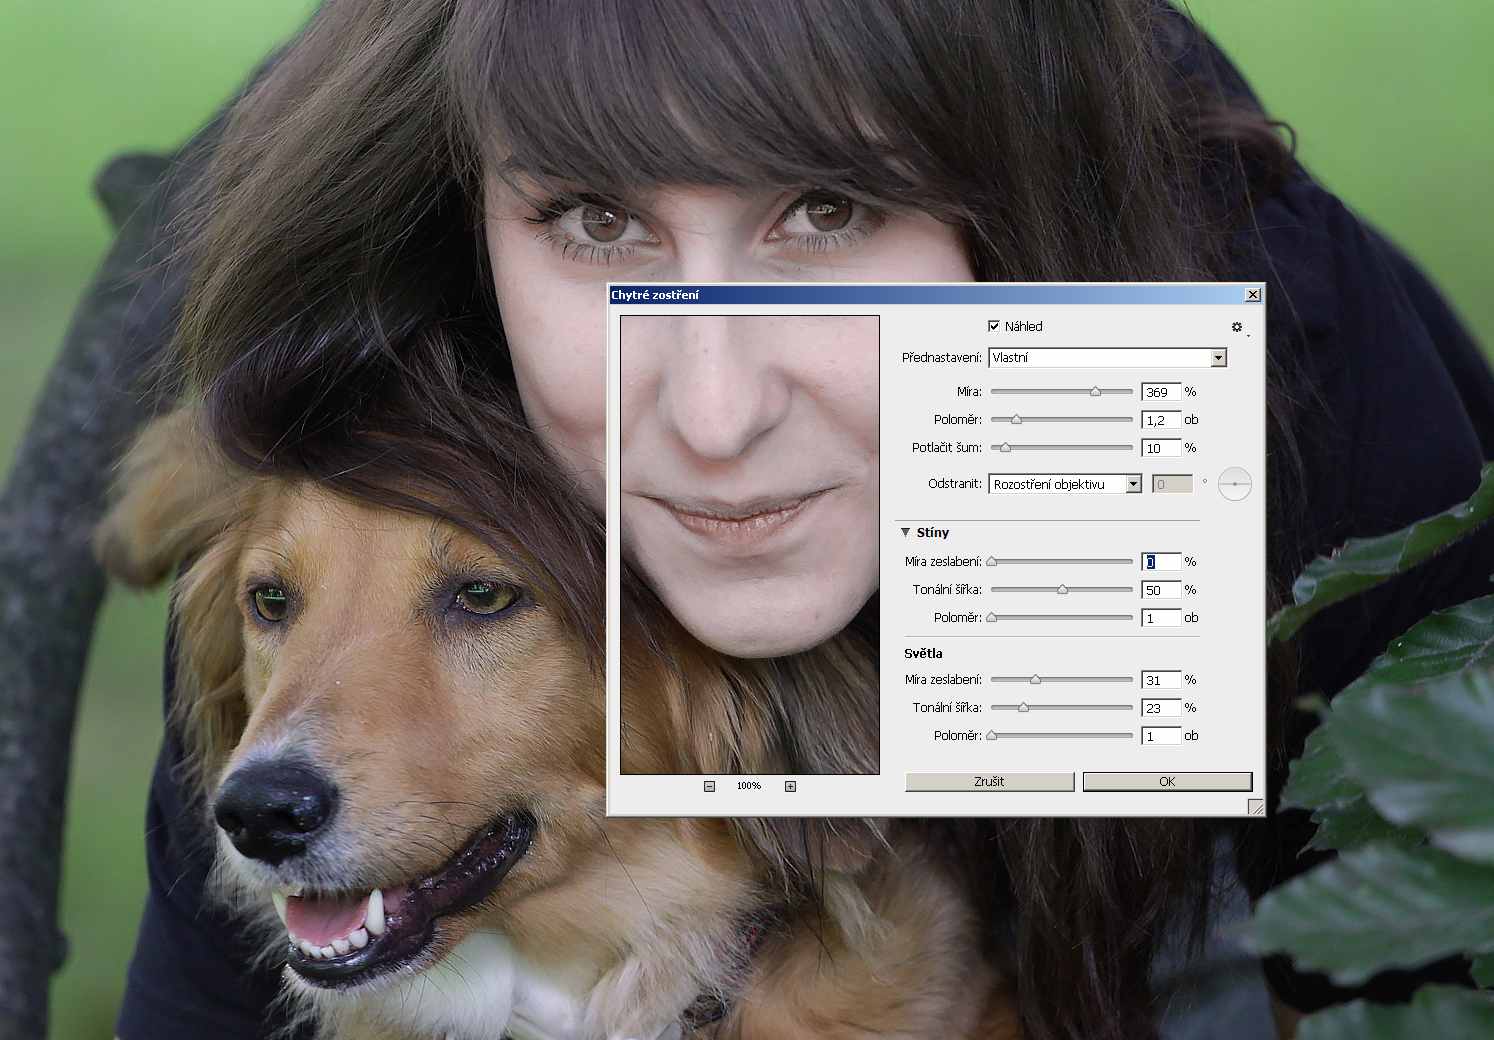
Task: Zoom in the preview with plus button
Action: pos(790,786)
